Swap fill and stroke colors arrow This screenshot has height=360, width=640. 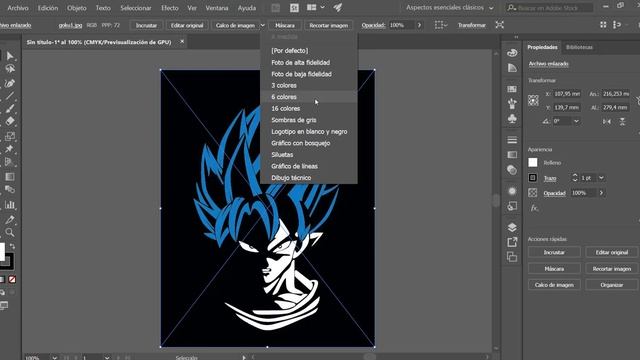pyautogui.click(x=12, y=246)
